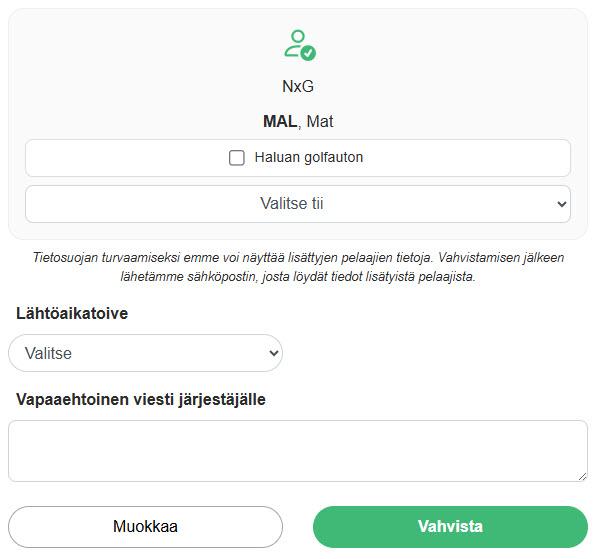Click the Muokkaa button
The width and height of the screenshot is (595, 559).
click(x=145, y=527)
